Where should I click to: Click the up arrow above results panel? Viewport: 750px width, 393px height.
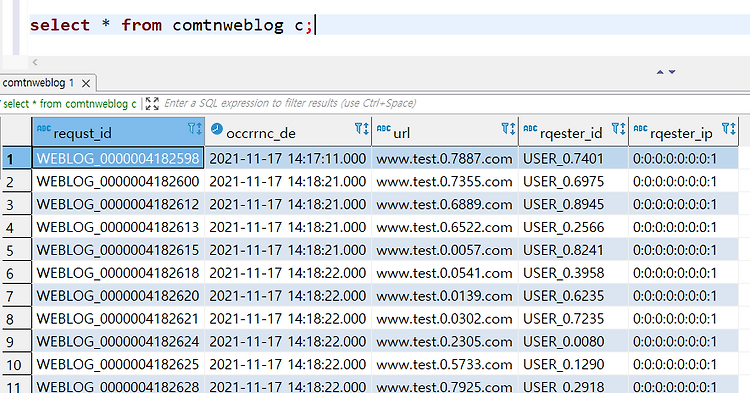pos(660,72)
